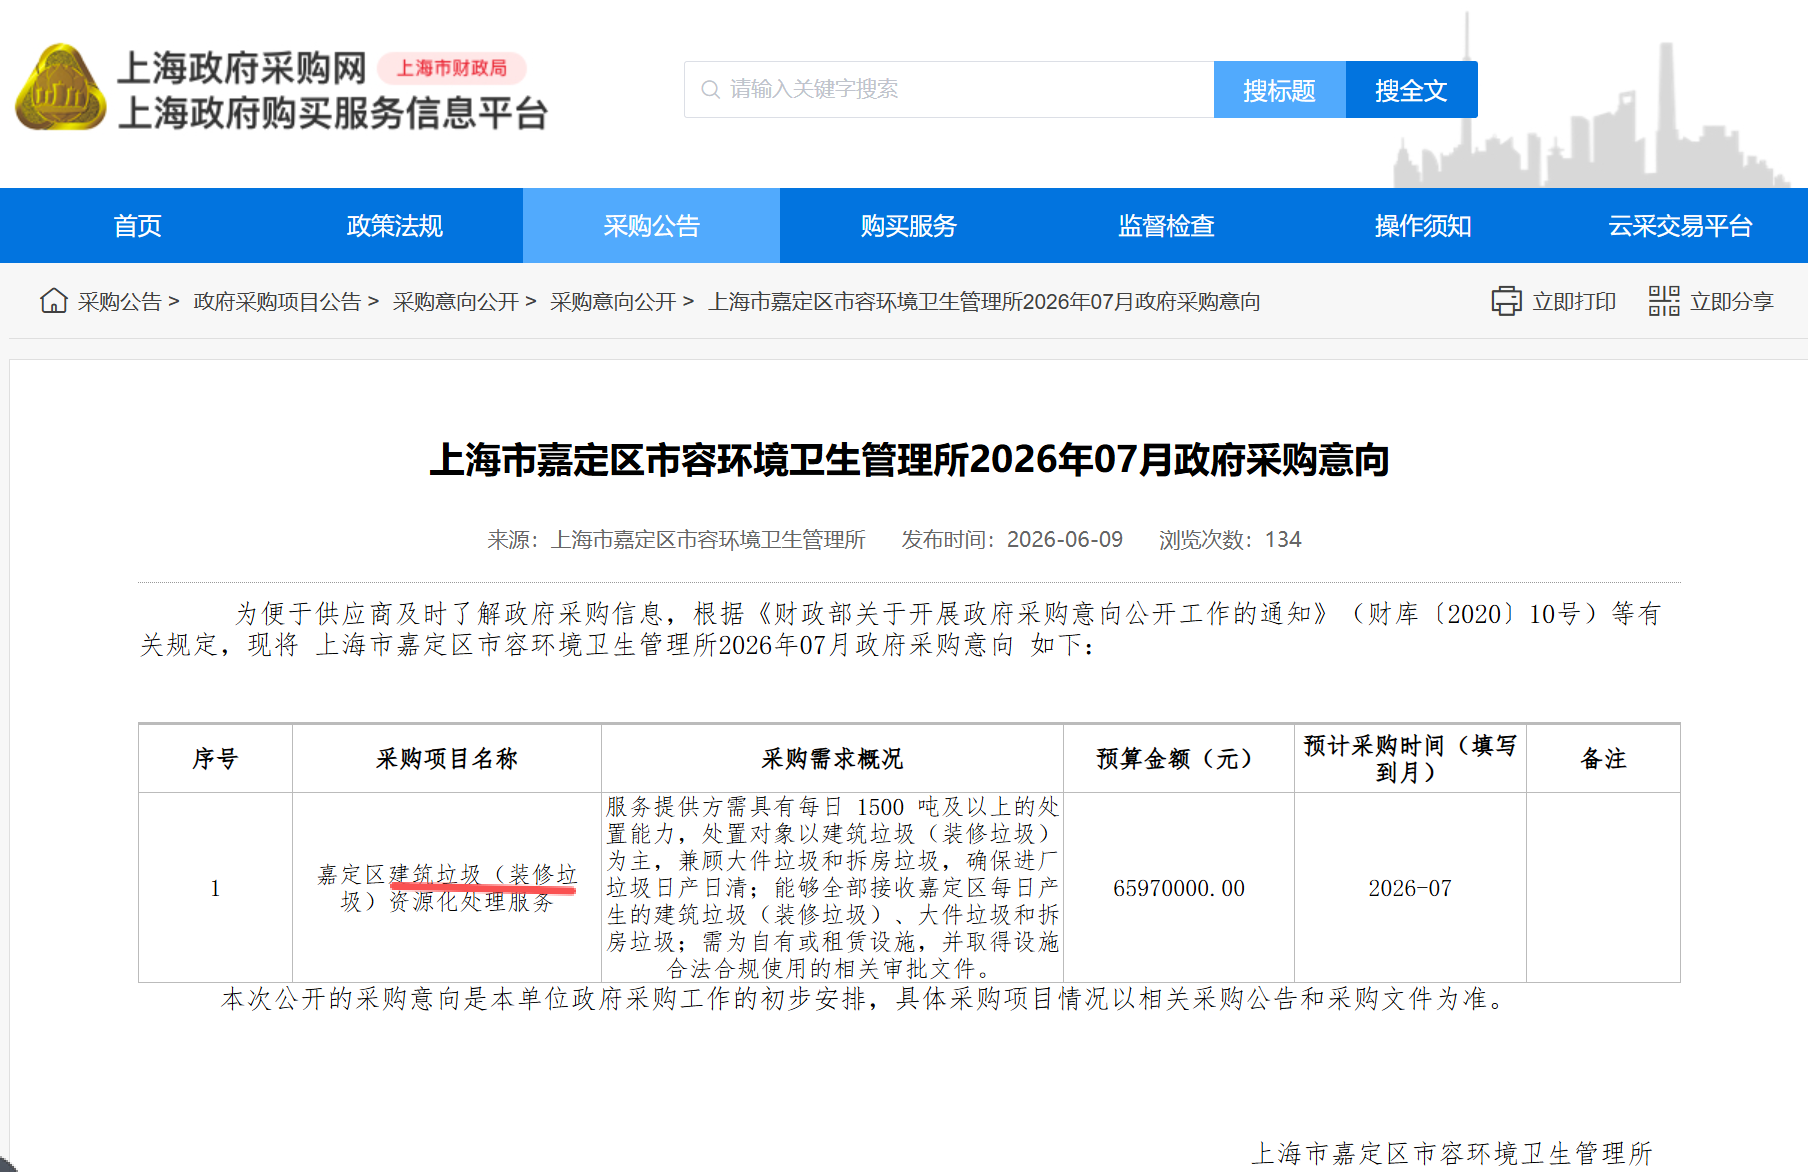The image size is (1808, 1172).
Task: Click the printer icon for 立即打印
Action: (1506, 301)
